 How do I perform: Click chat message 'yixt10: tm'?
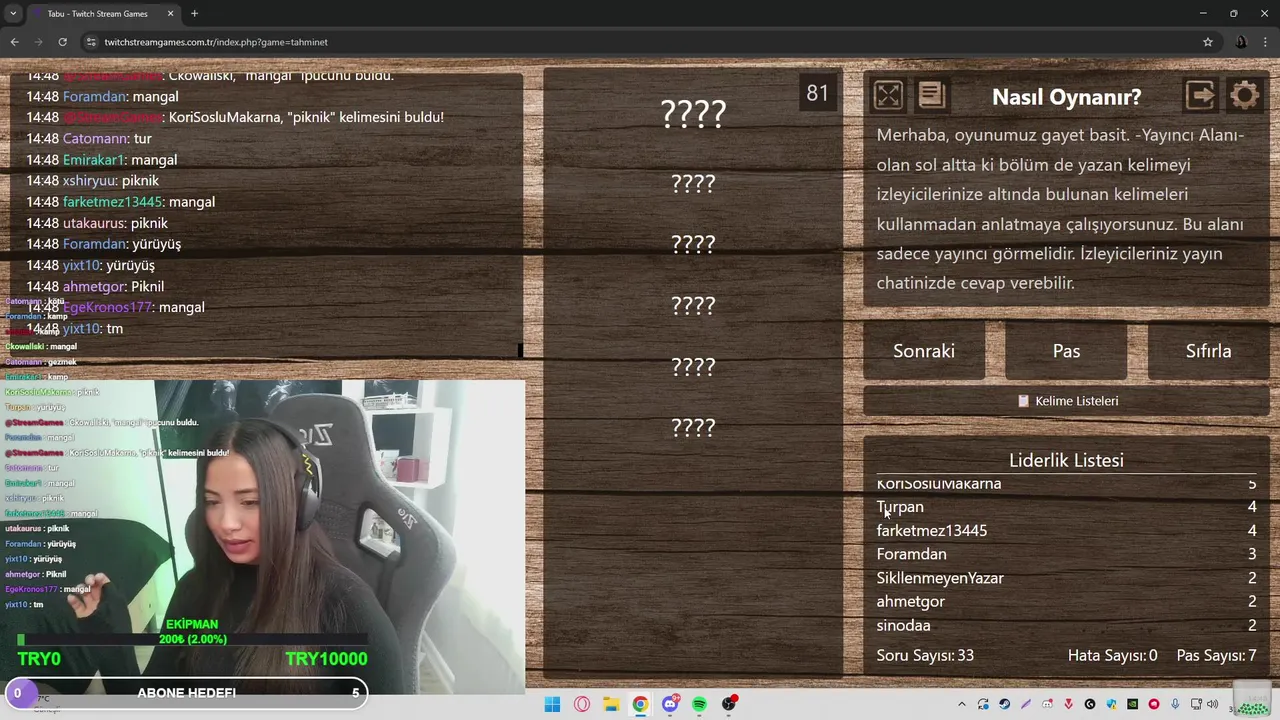(x=75, y=329)
